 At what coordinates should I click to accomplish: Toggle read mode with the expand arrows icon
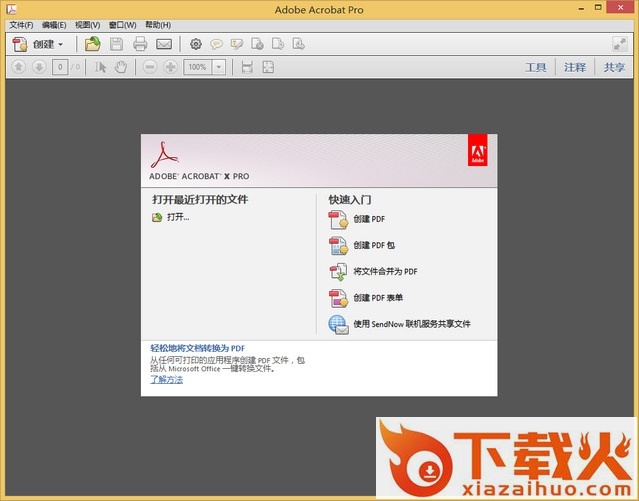pos(620,44)
